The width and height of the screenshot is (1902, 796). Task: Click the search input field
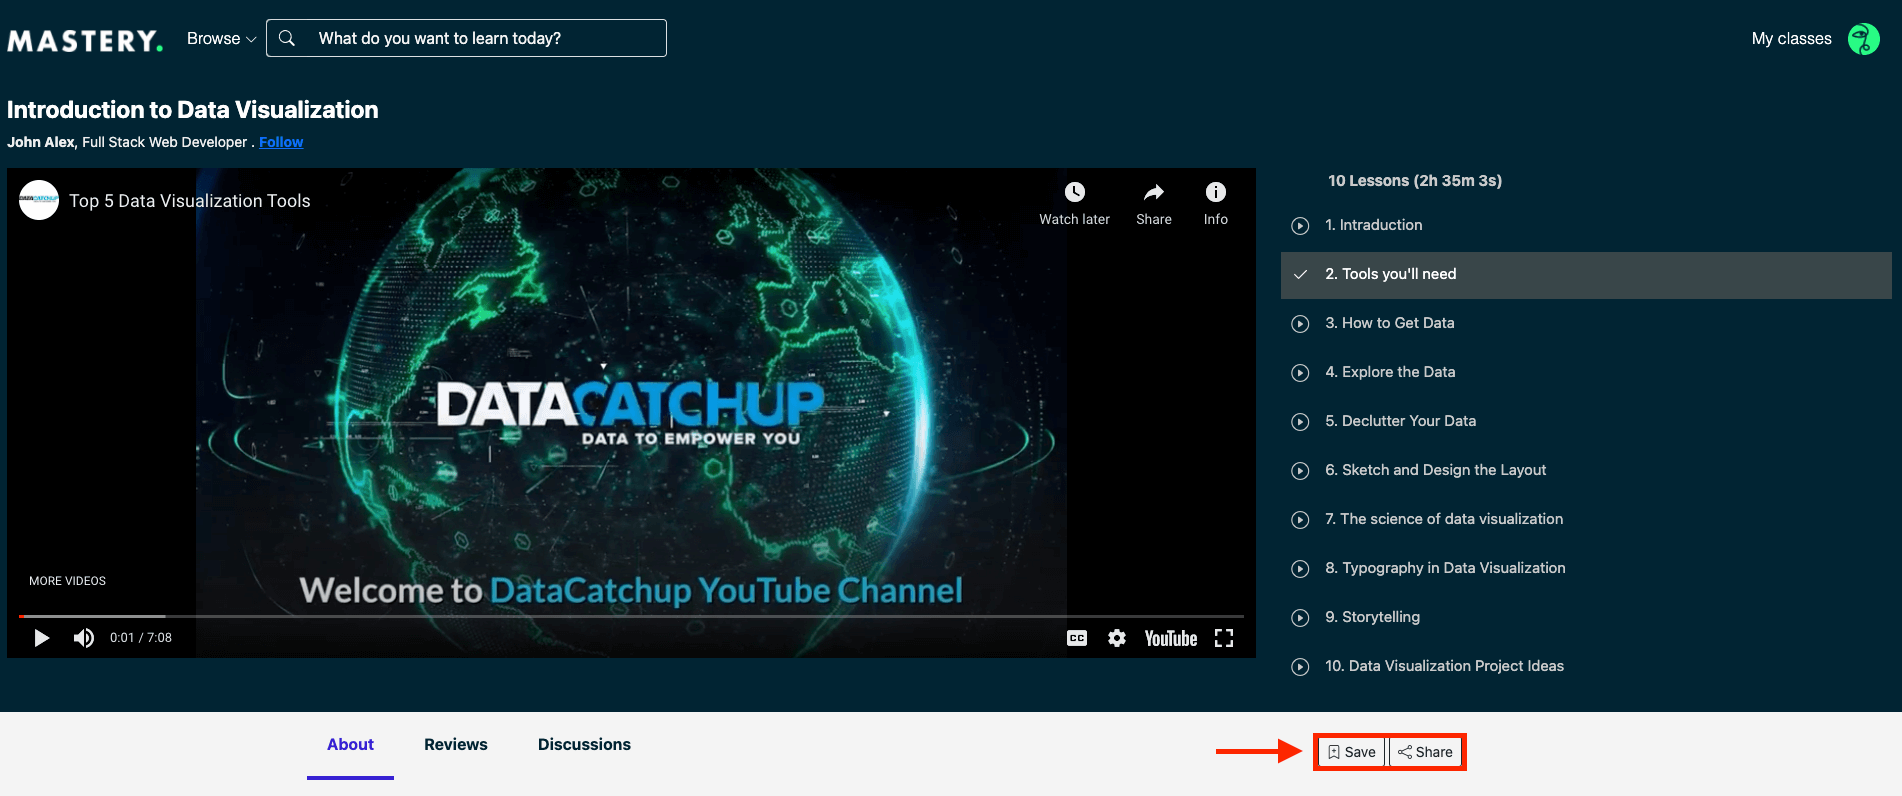[x=466, y=38]
